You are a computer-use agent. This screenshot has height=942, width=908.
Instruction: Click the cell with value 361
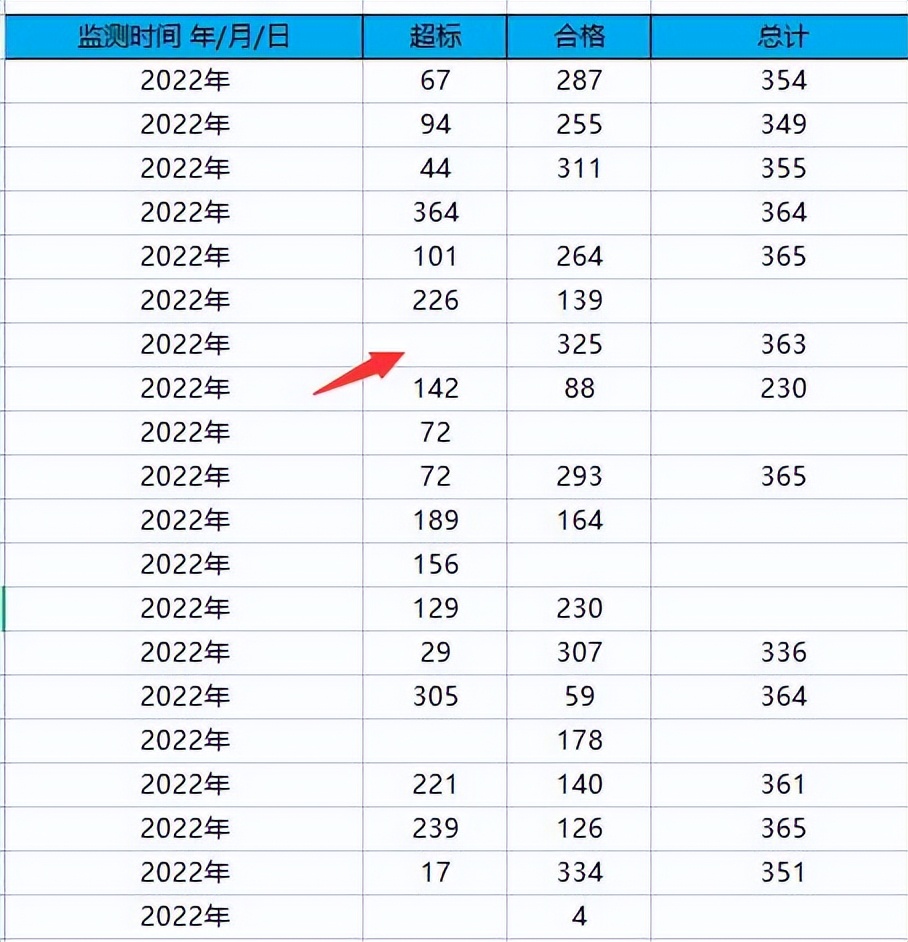tap(779, 785)
